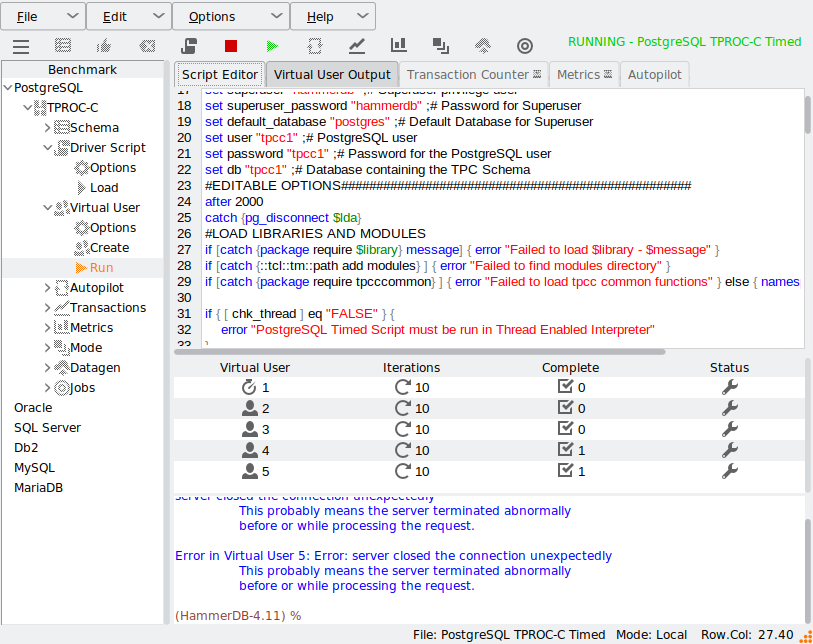Image resolution: width=813 pixels, height=644 pixels.
Task: Click the hamburger menu toolbar icon
Action: (x=21, y=47)
